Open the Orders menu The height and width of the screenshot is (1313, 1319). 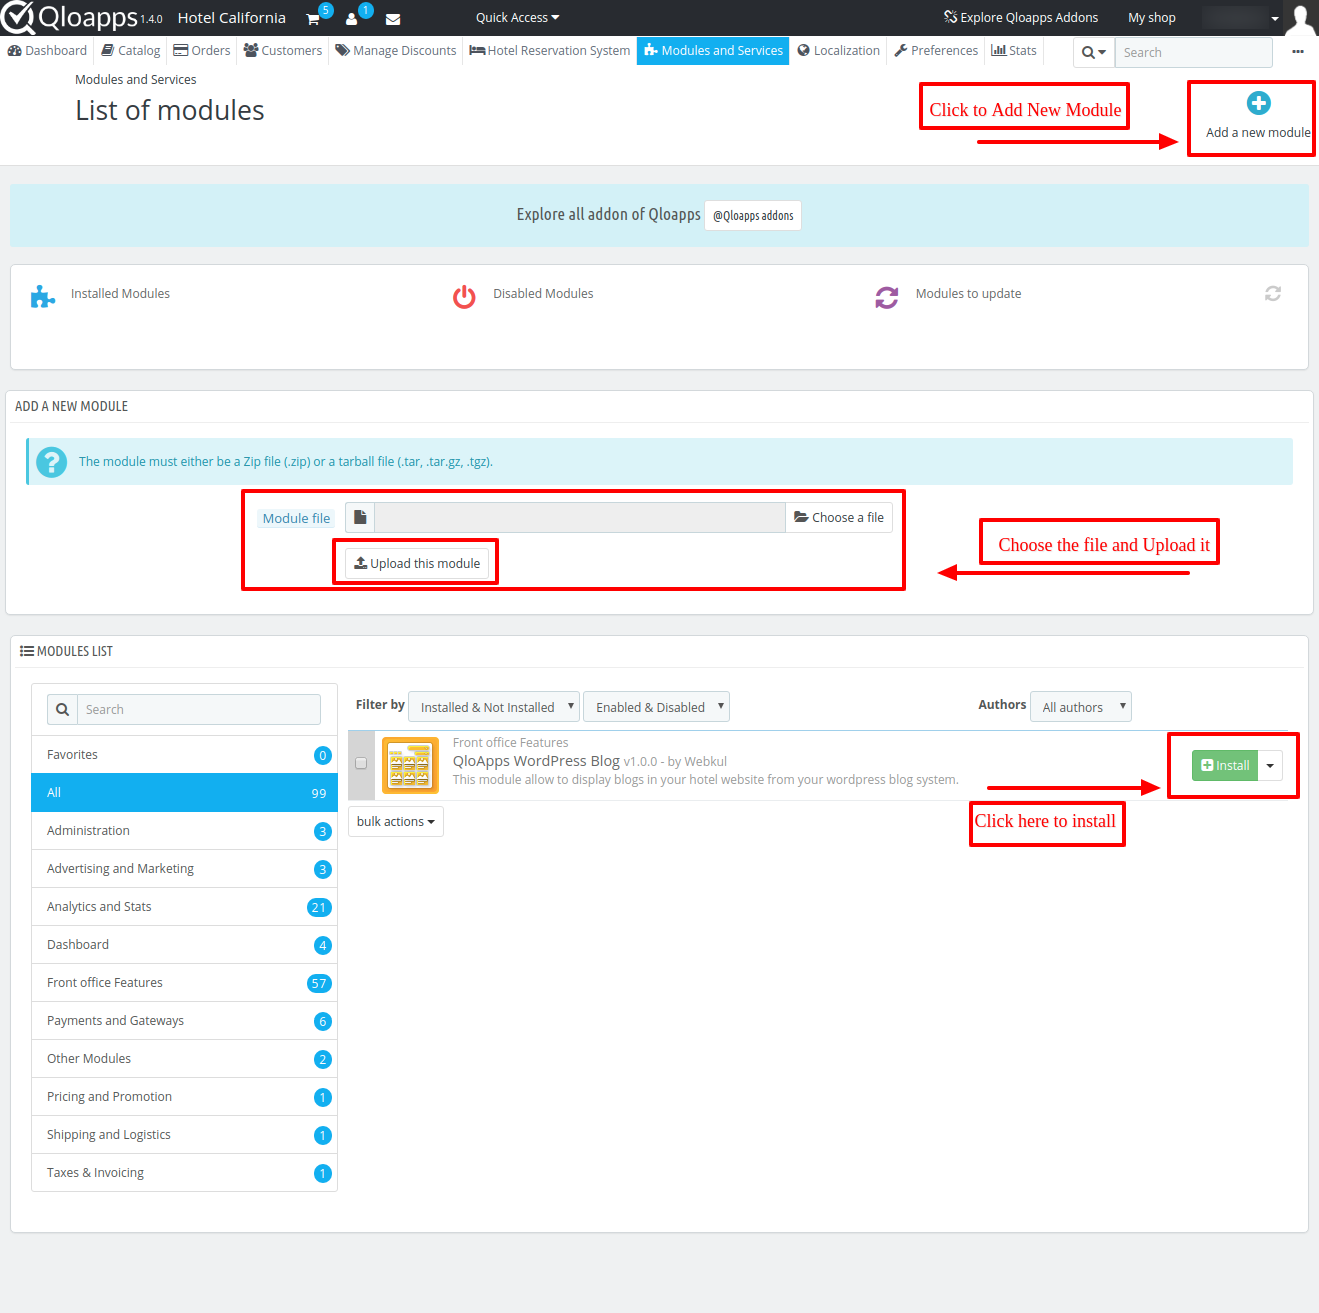tap(202, 51)
